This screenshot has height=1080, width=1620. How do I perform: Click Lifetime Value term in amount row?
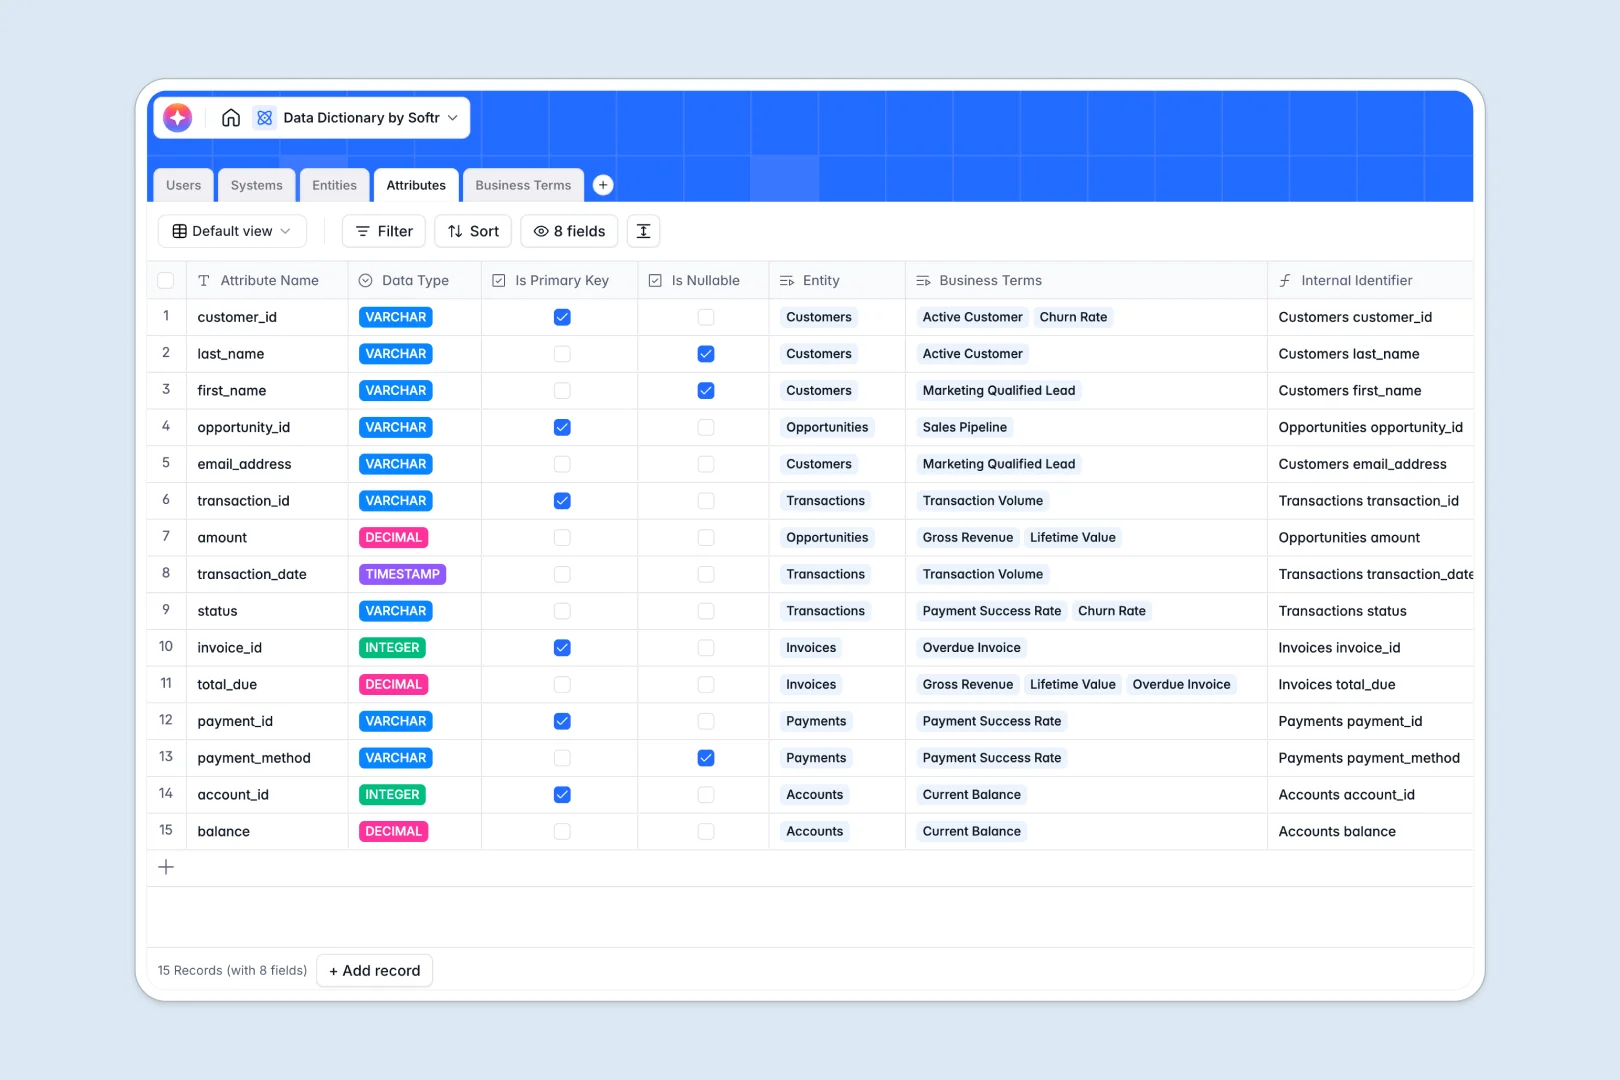(x=1073, y=538)
